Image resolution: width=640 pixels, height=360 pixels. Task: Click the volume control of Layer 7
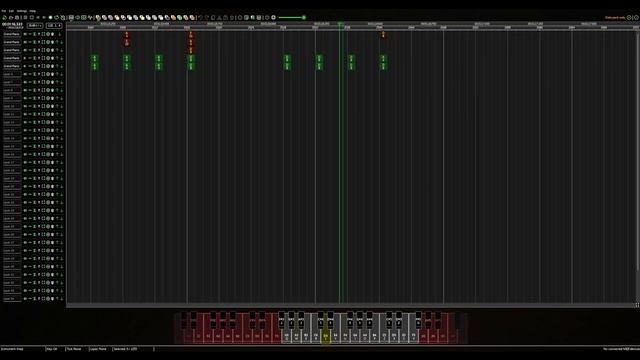click(25, 82)
